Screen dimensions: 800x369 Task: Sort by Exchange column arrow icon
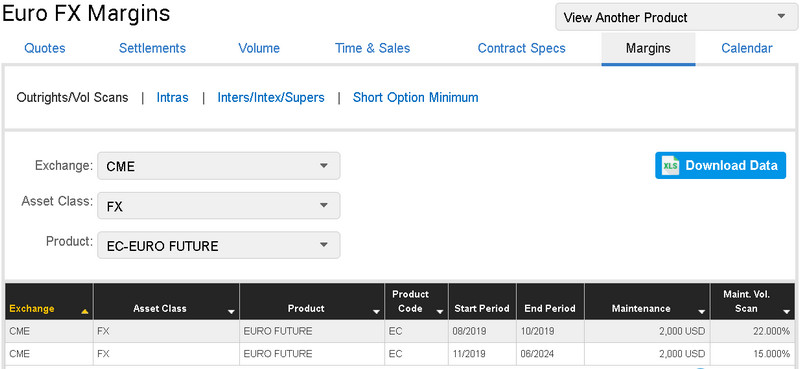pyautogui.click(x=85, y=311)
